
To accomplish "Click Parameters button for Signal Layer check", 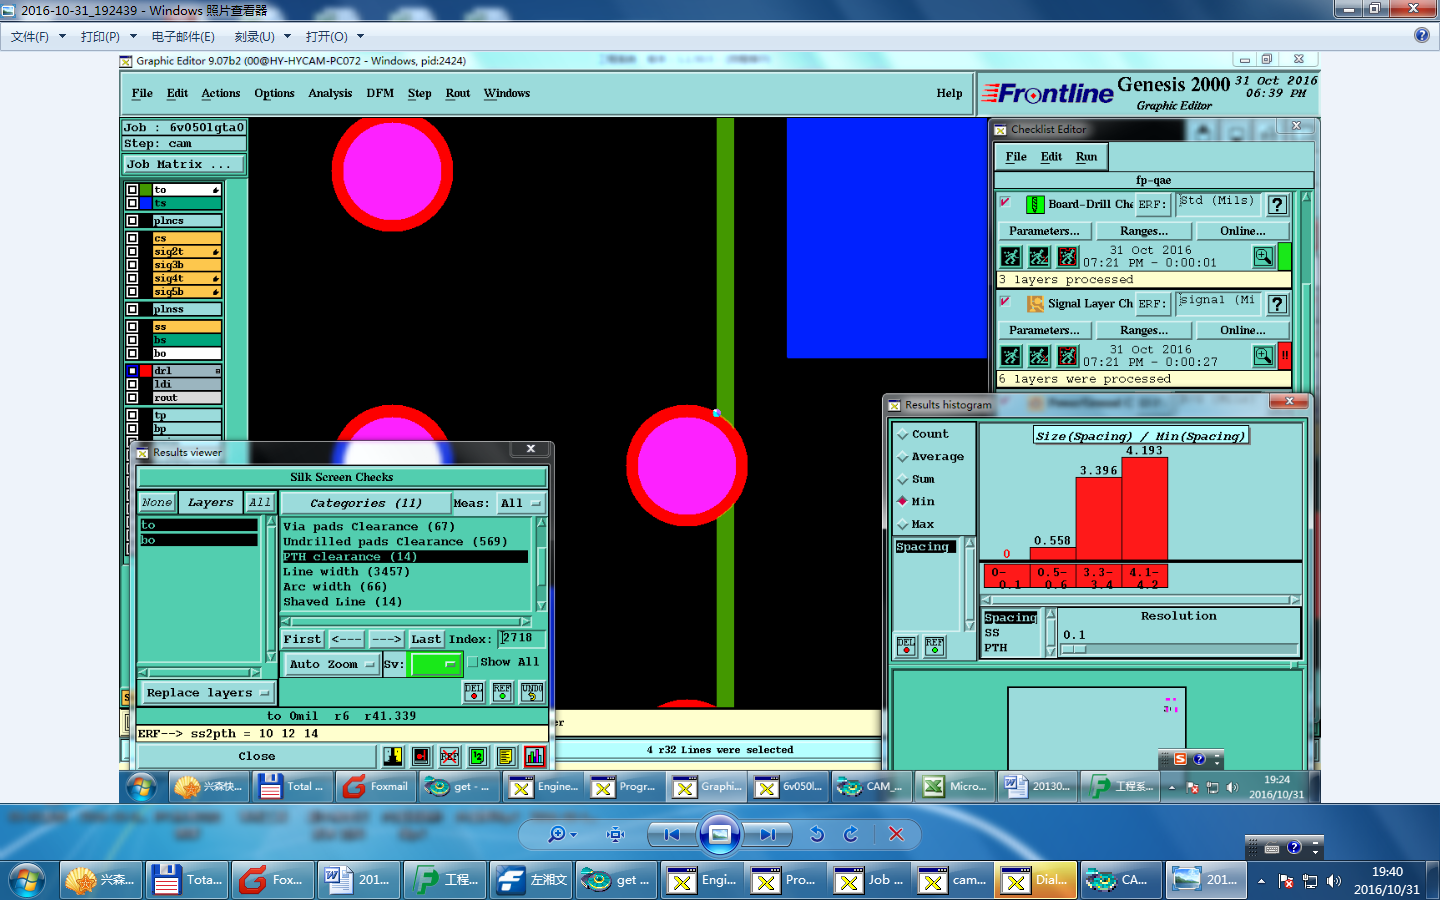I will pos(1044,330).
